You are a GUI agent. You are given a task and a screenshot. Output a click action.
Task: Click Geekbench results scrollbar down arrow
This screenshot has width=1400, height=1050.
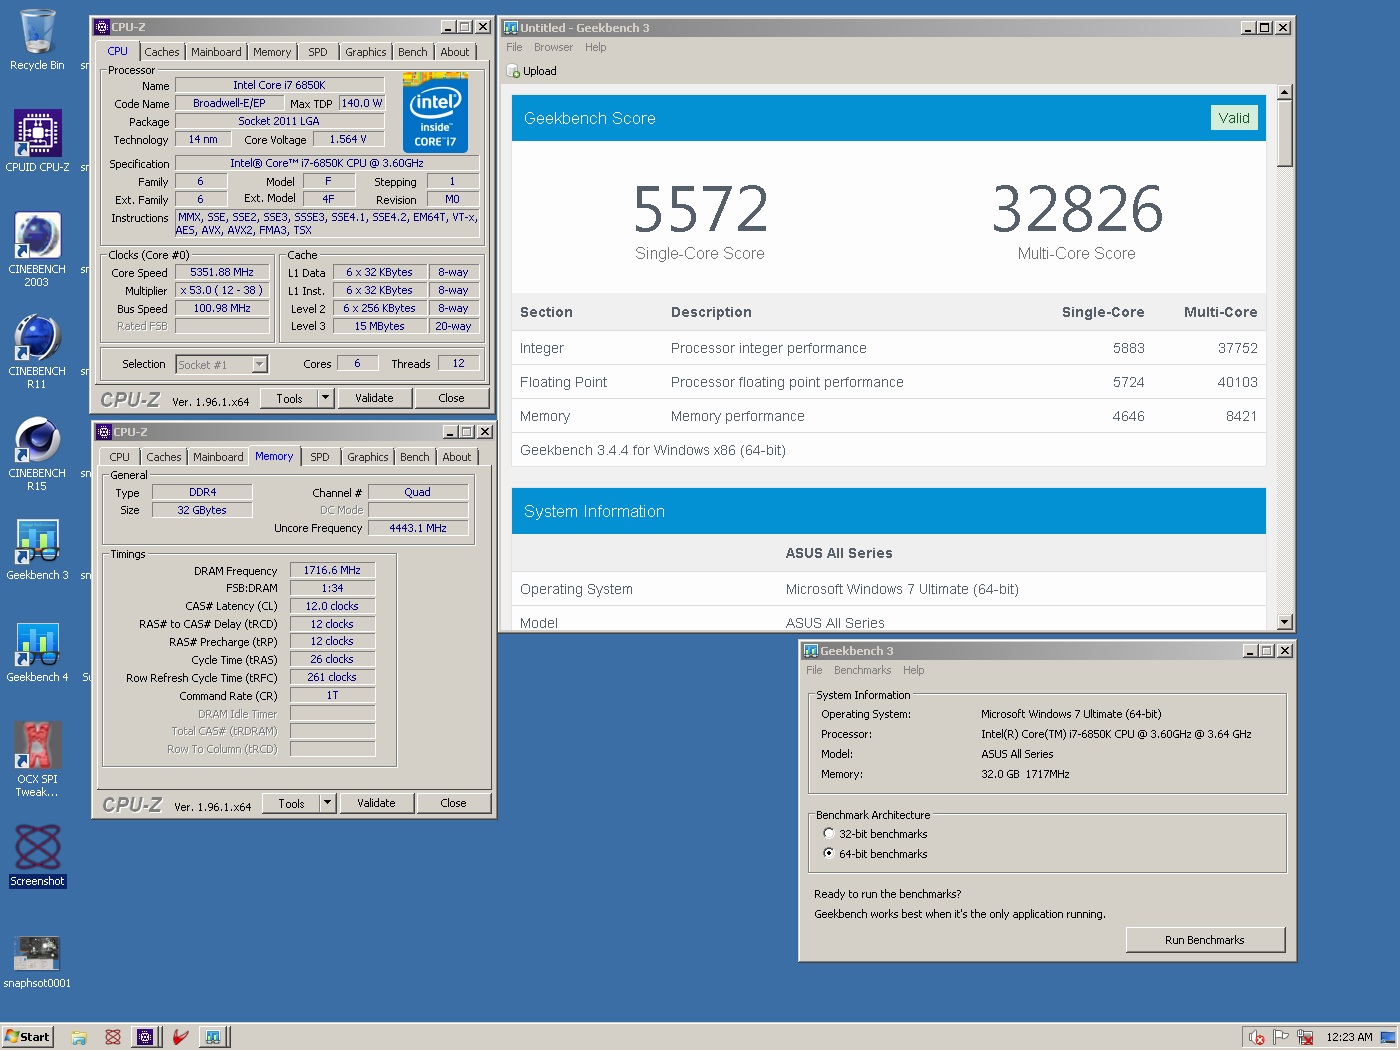[1286, 622]
